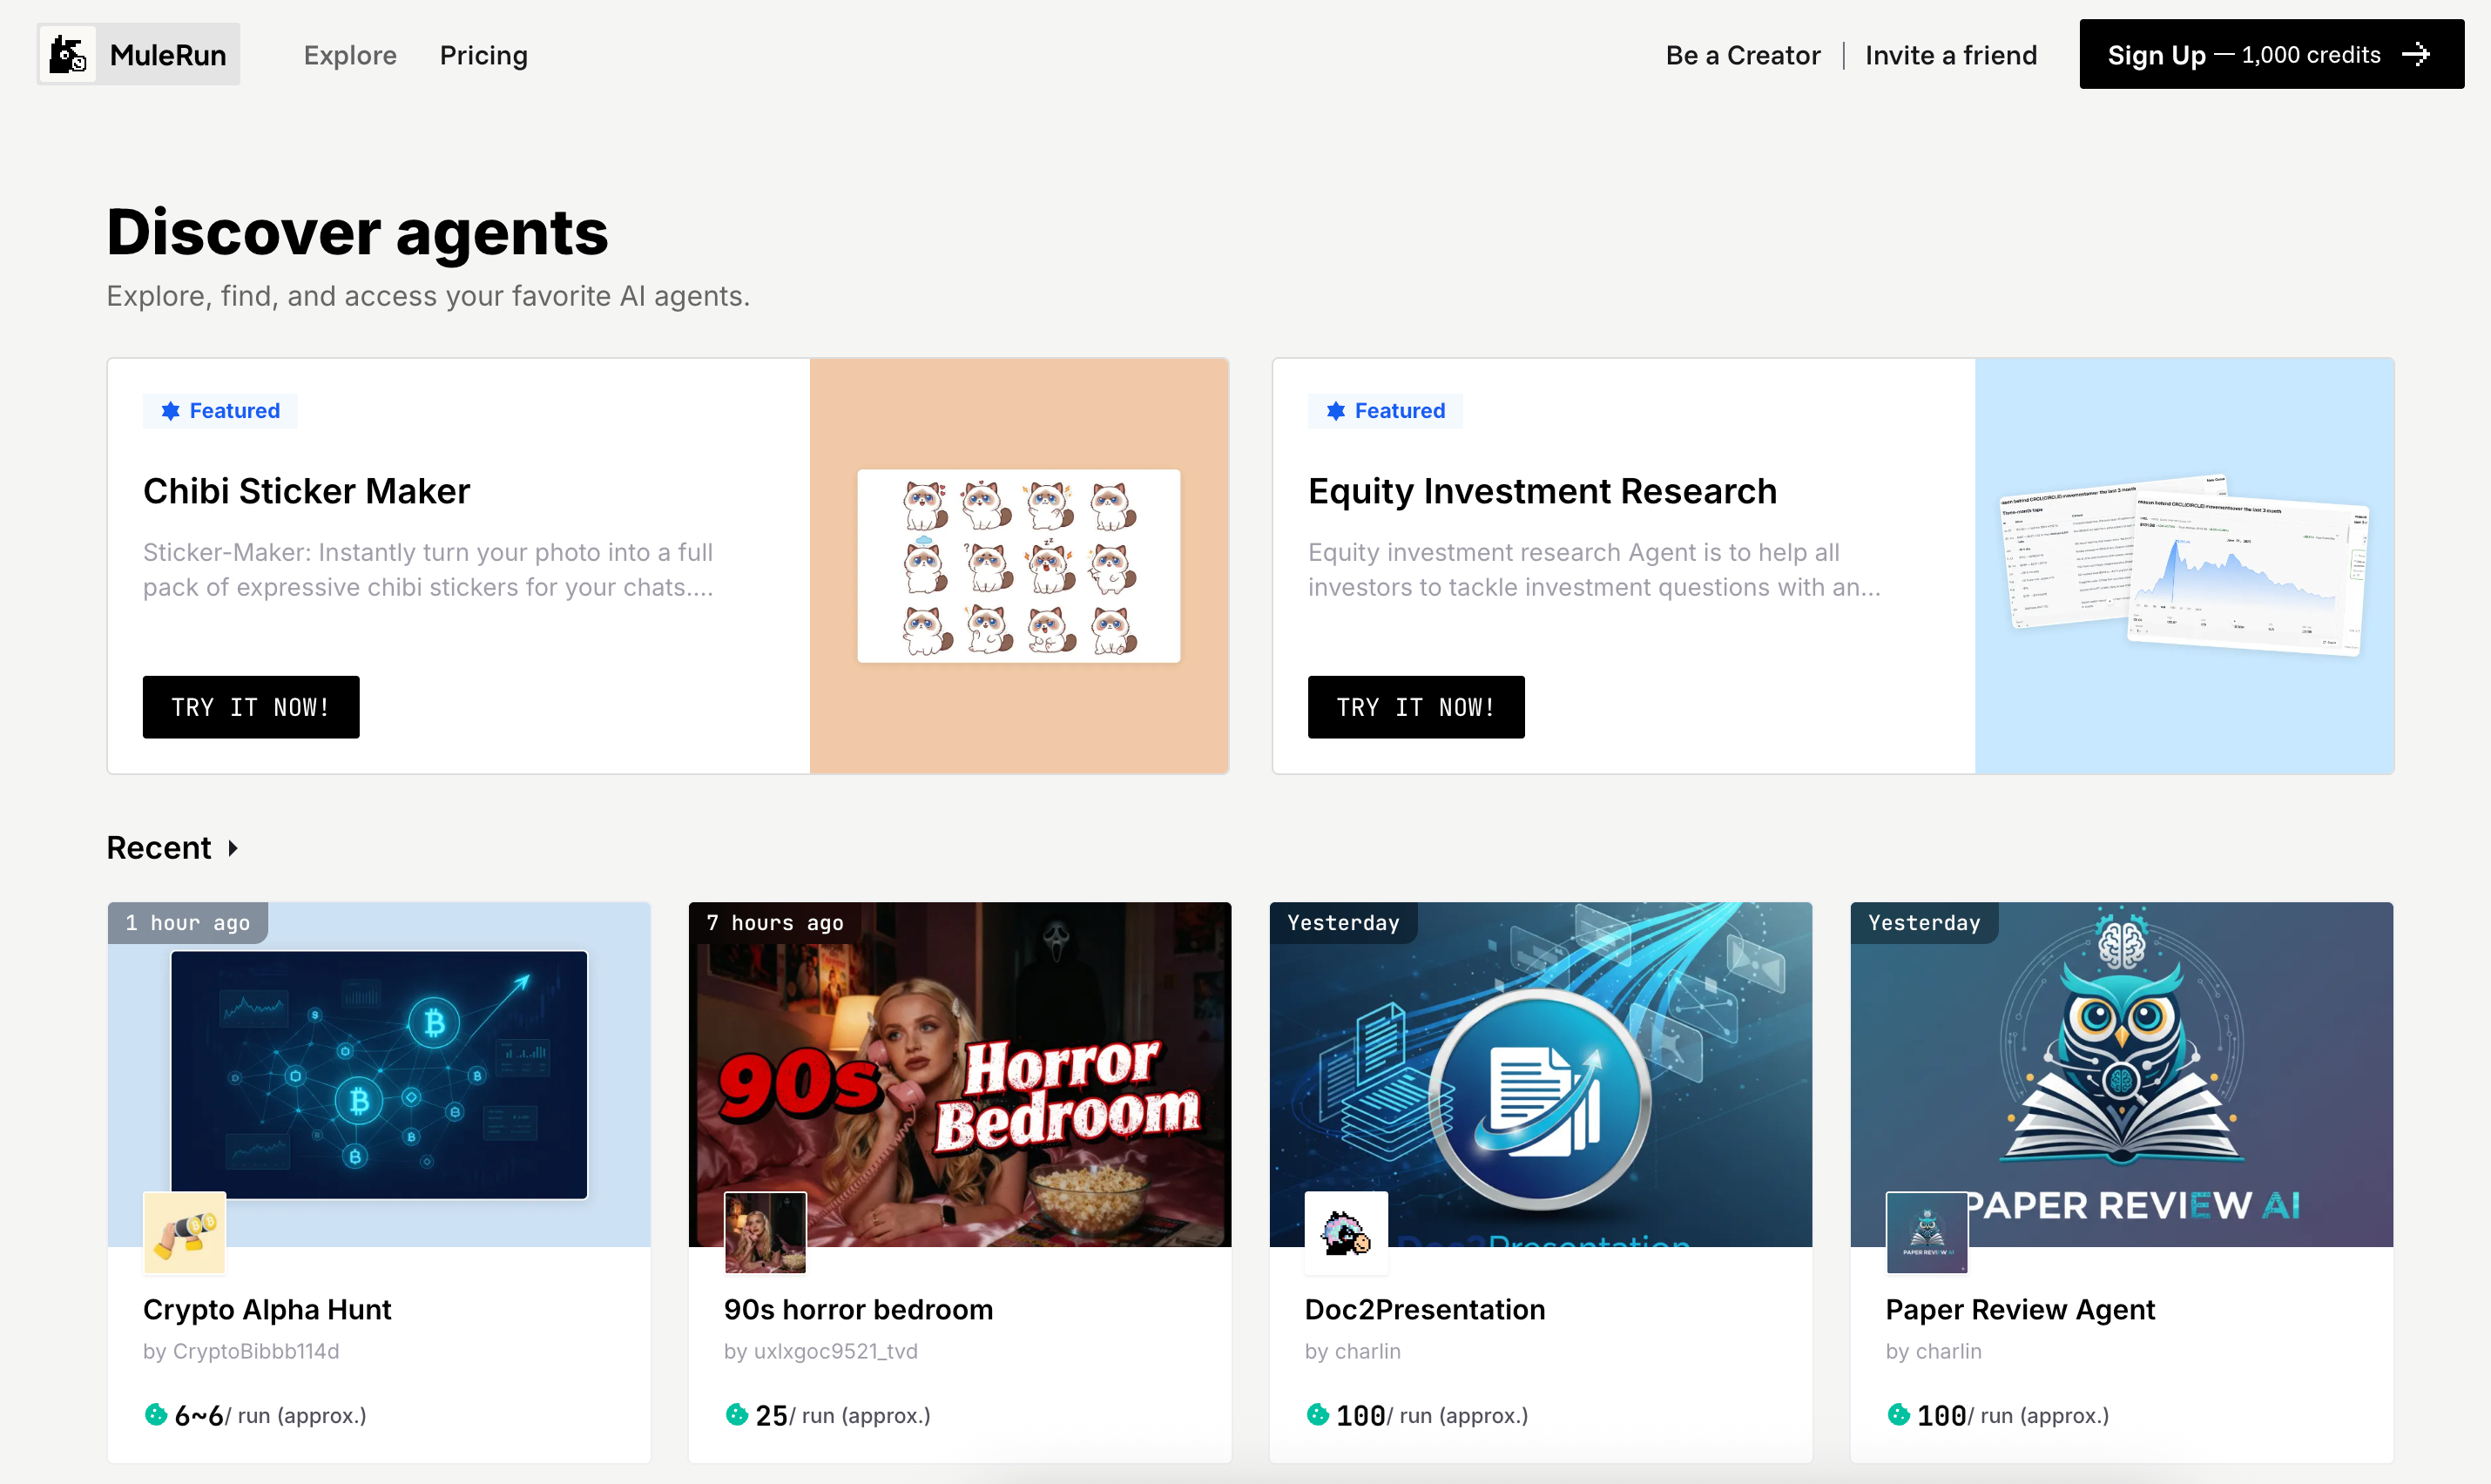2491x1484 pixels.
Task: Click the Sign Up arrow icon
Action: (2416, 55)
